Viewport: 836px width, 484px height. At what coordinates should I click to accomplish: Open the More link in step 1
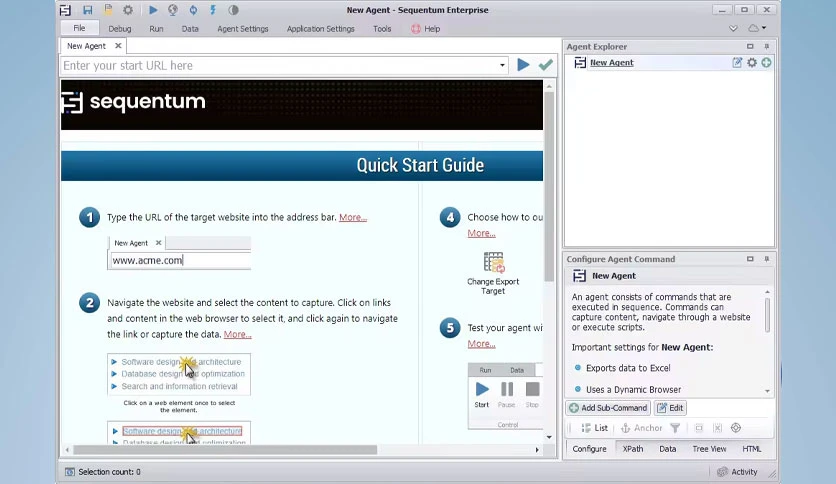pos(353,217)
